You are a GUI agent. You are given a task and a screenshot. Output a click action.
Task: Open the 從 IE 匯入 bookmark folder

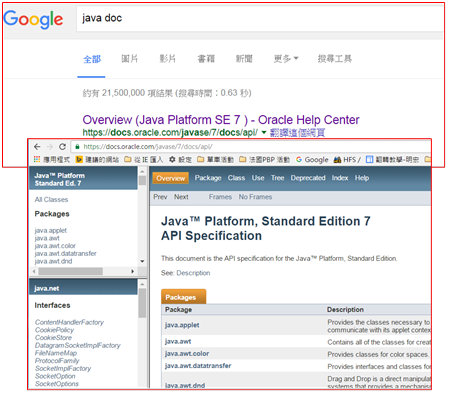(144, 160)
